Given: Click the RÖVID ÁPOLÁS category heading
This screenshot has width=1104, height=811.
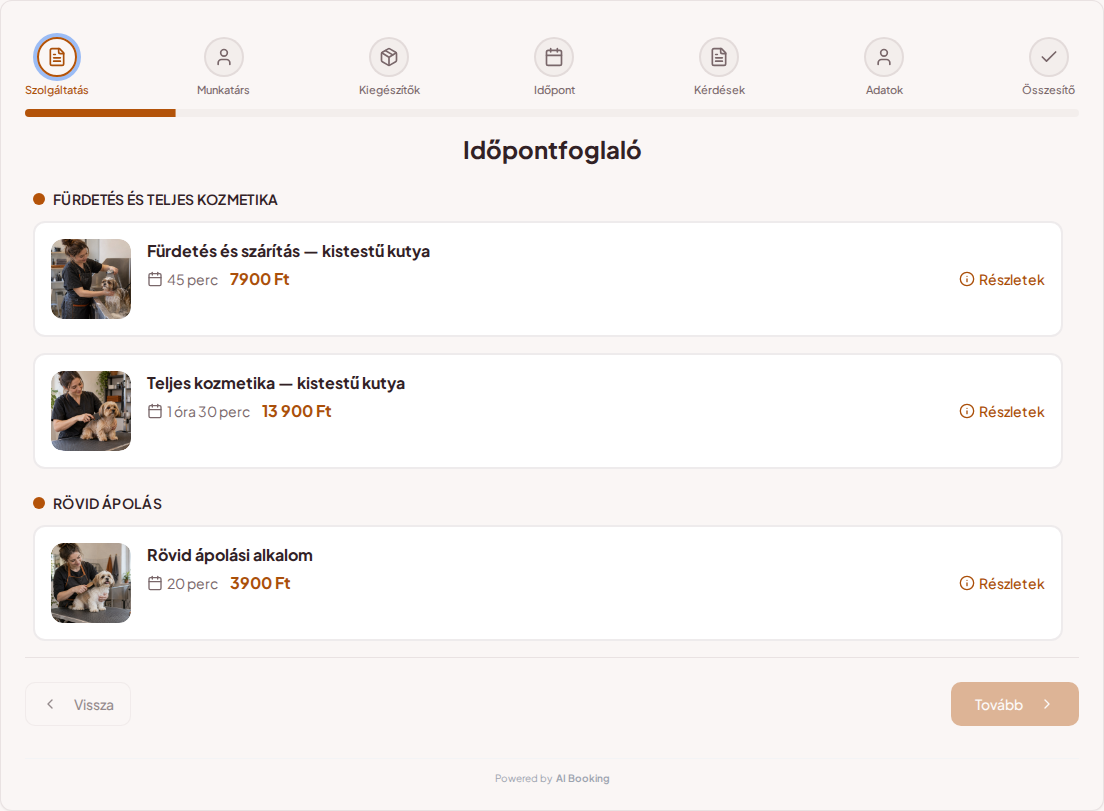Looking at the screenshot, I should (x=107, y=504).
